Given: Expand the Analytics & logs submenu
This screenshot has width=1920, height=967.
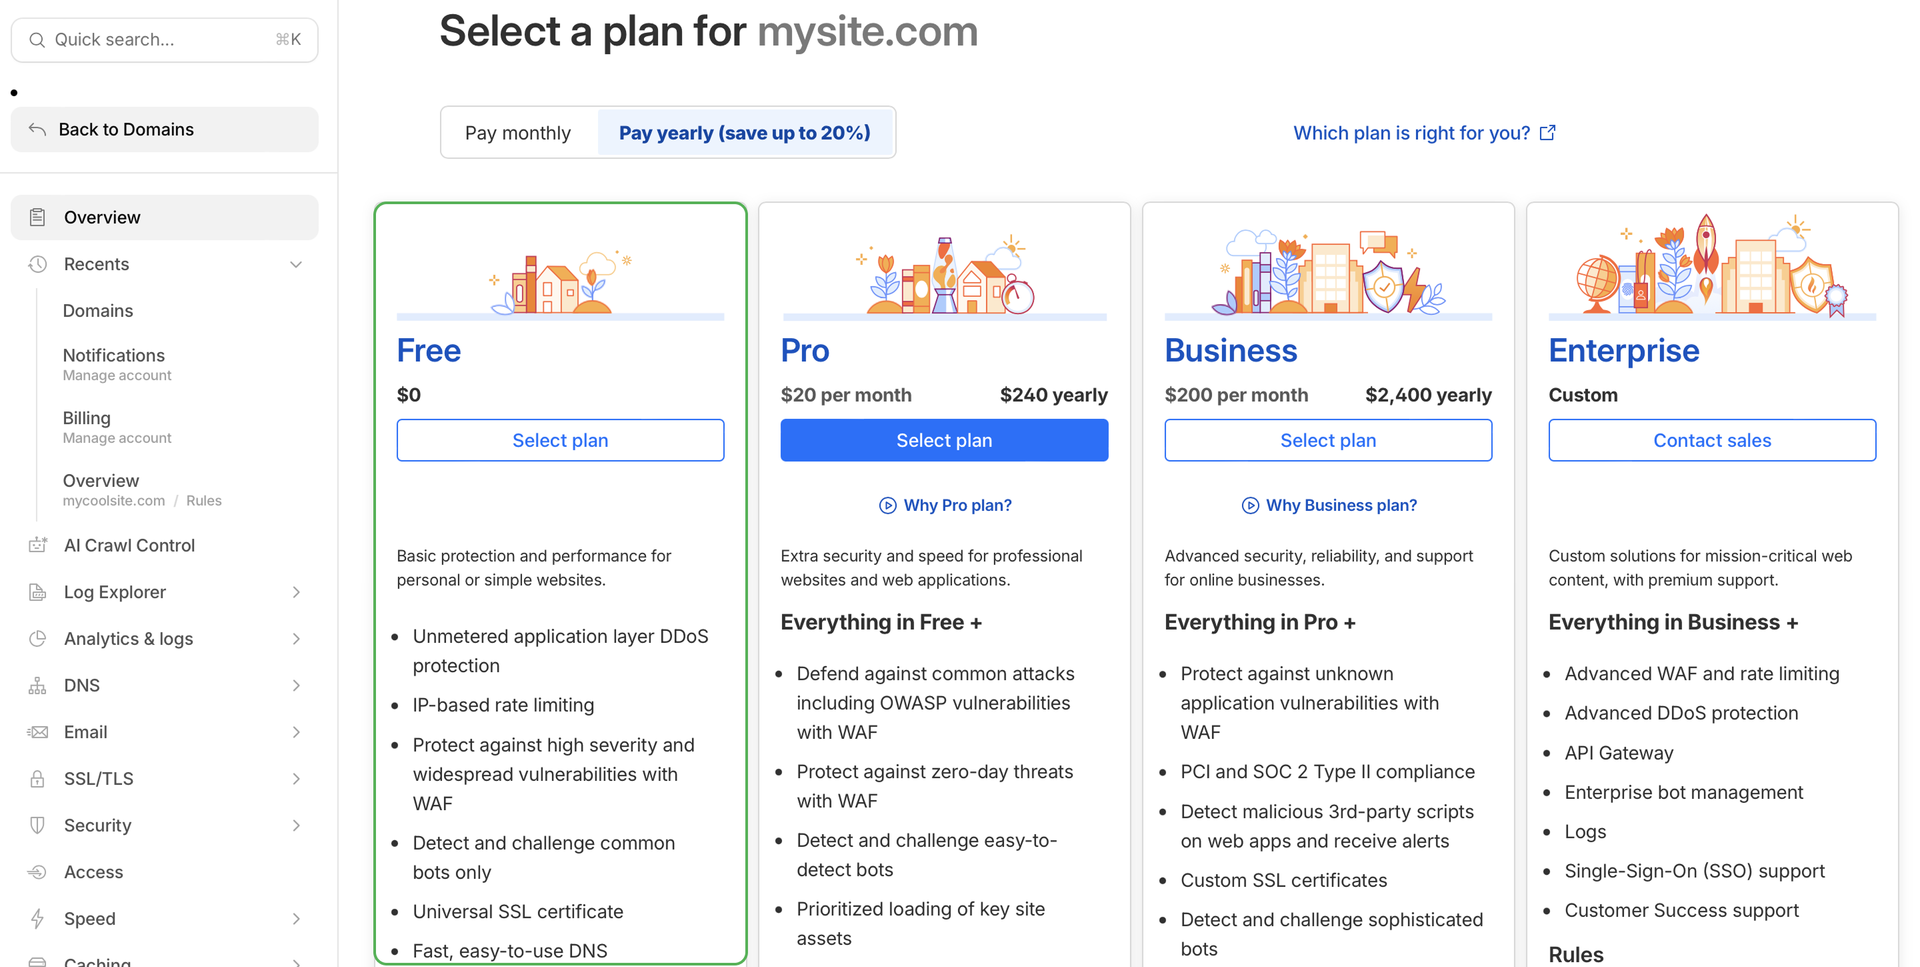Looking at the screenshot, I should point(296,639).
